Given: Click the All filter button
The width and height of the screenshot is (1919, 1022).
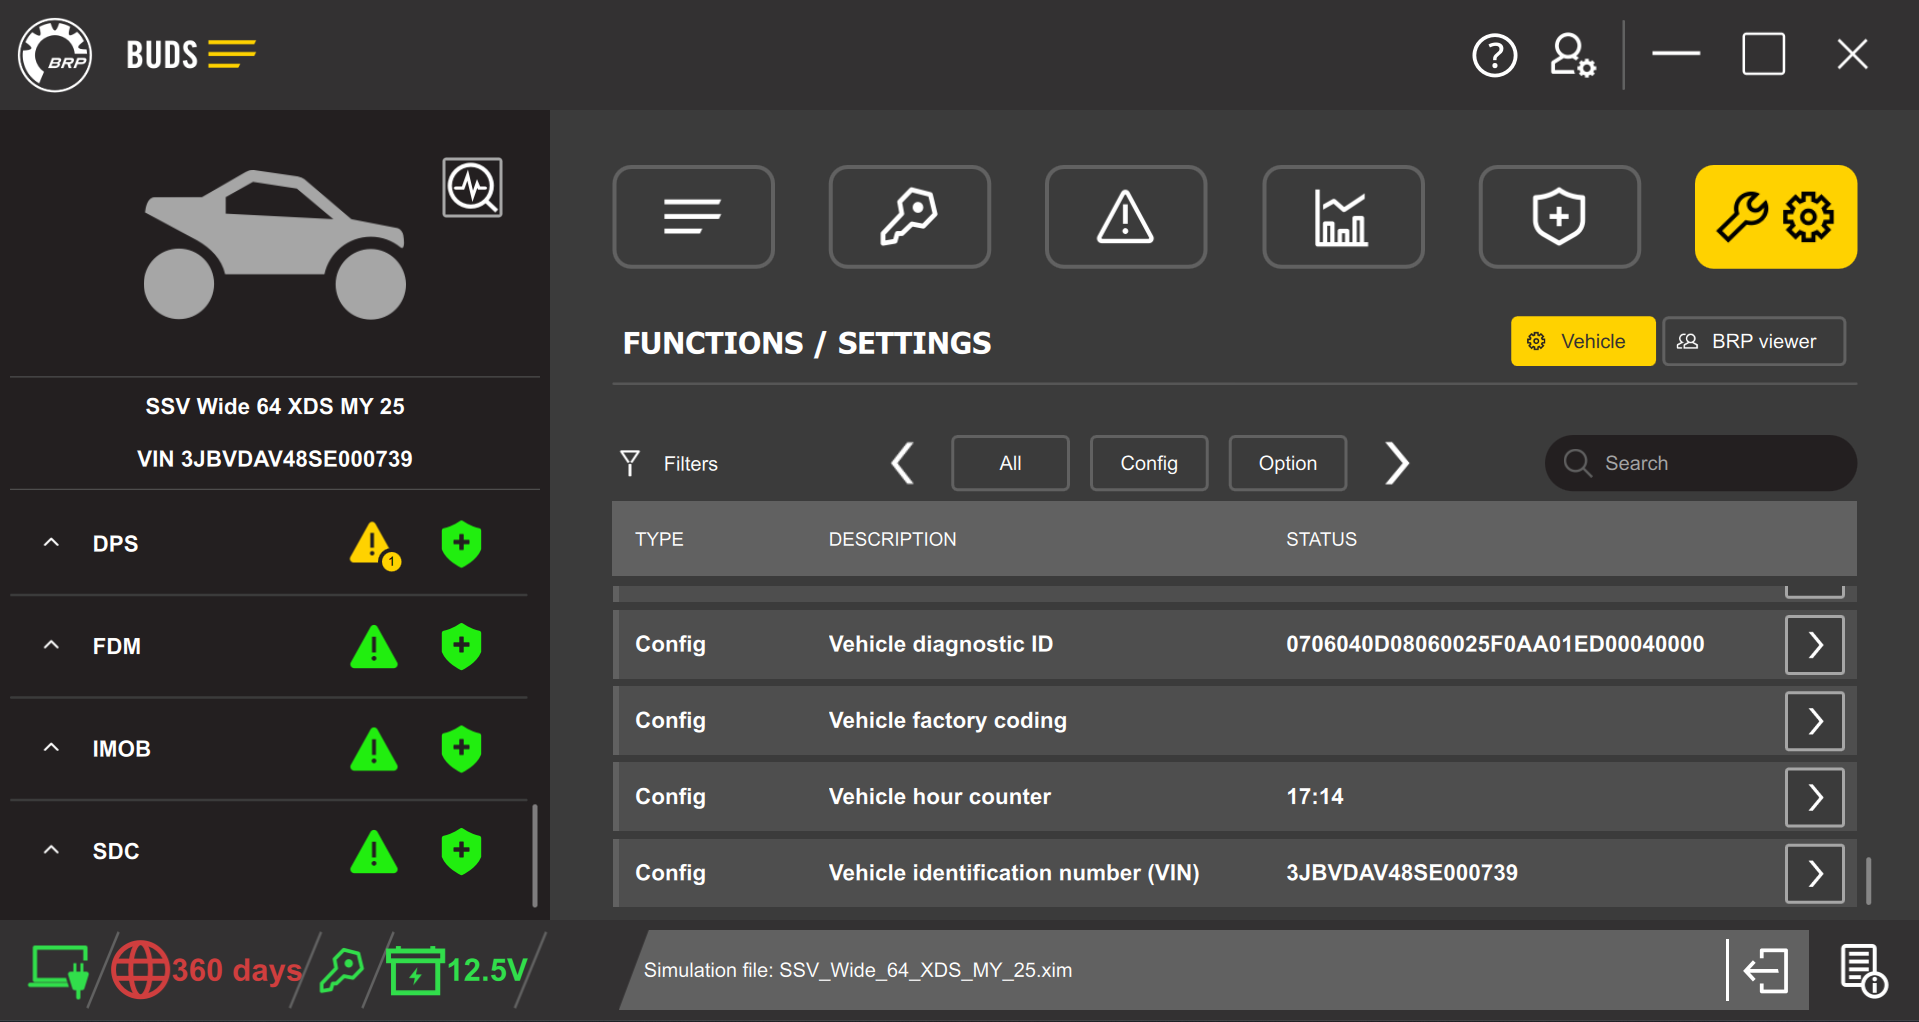Looking at the screenshot, I should pyautogui.click(x=1009, y=463).
